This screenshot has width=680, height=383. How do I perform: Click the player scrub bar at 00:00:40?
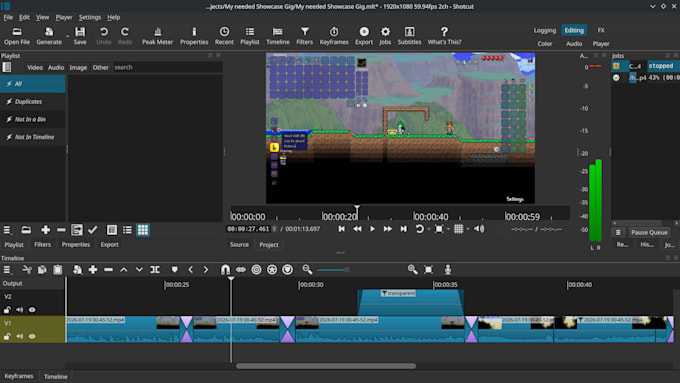(x=414, y=216)
